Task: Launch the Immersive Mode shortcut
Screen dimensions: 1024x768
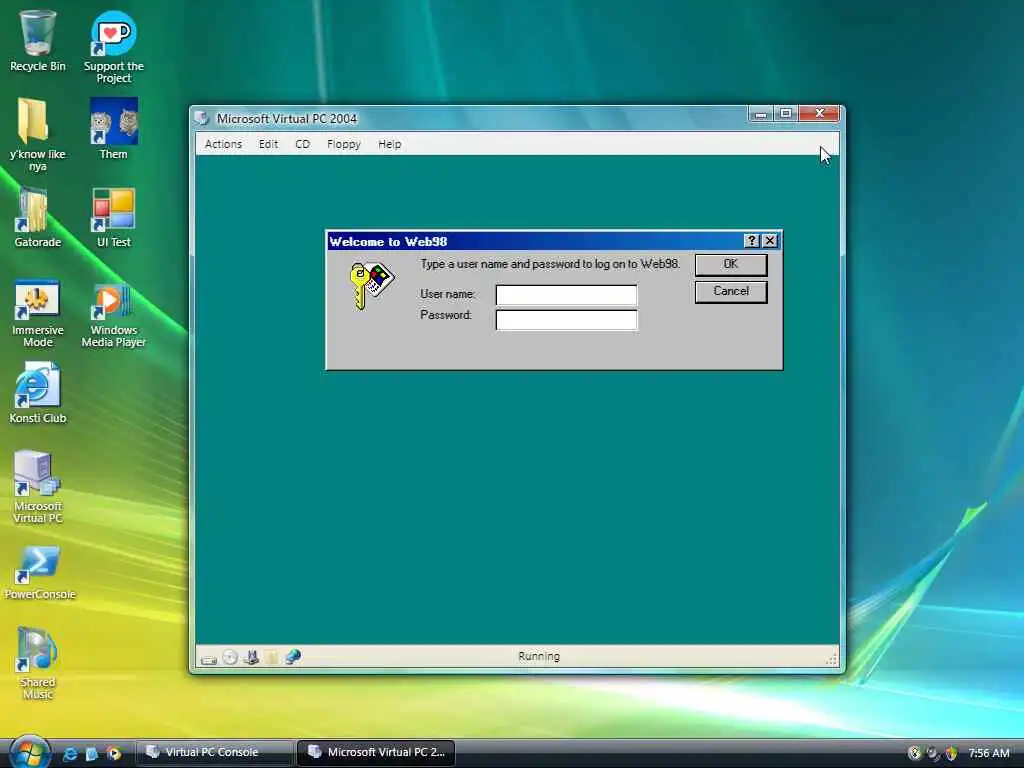Action: point(37,312)
